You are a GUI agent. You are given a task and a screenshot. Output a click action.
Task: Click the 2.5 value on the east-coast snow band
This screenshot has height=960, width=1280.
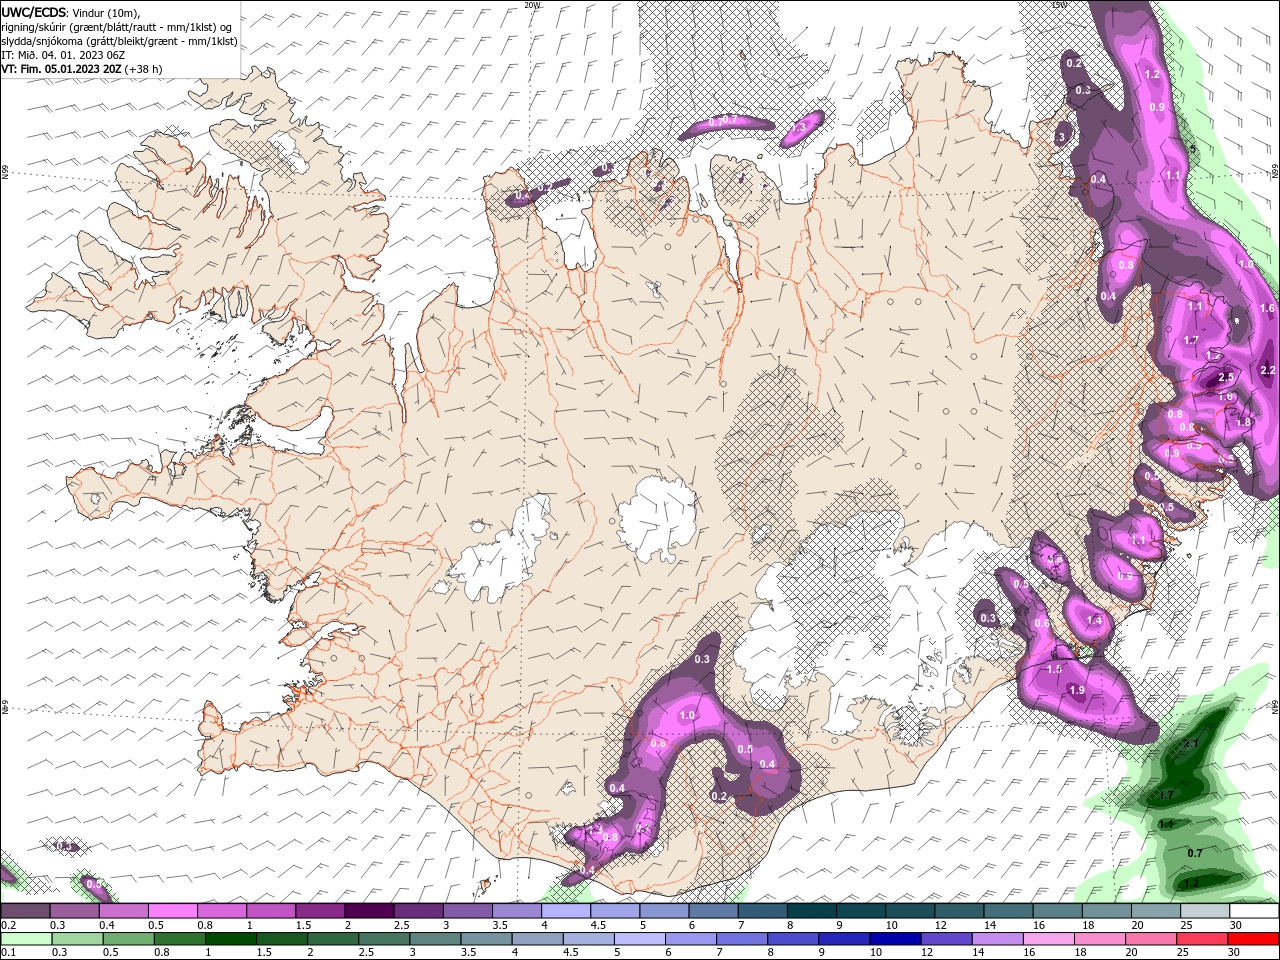[x=1226, y=377]
